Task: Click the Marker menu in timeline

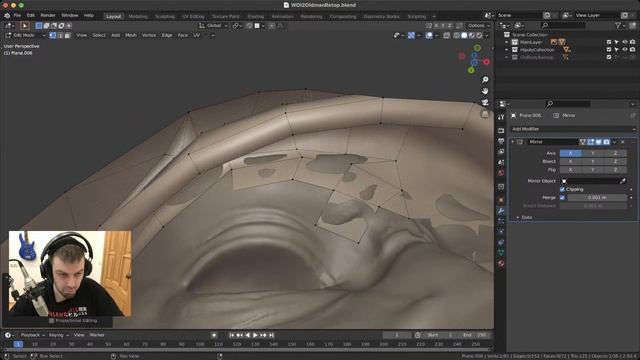Action: pyautogui.click(x=97, y=335)
